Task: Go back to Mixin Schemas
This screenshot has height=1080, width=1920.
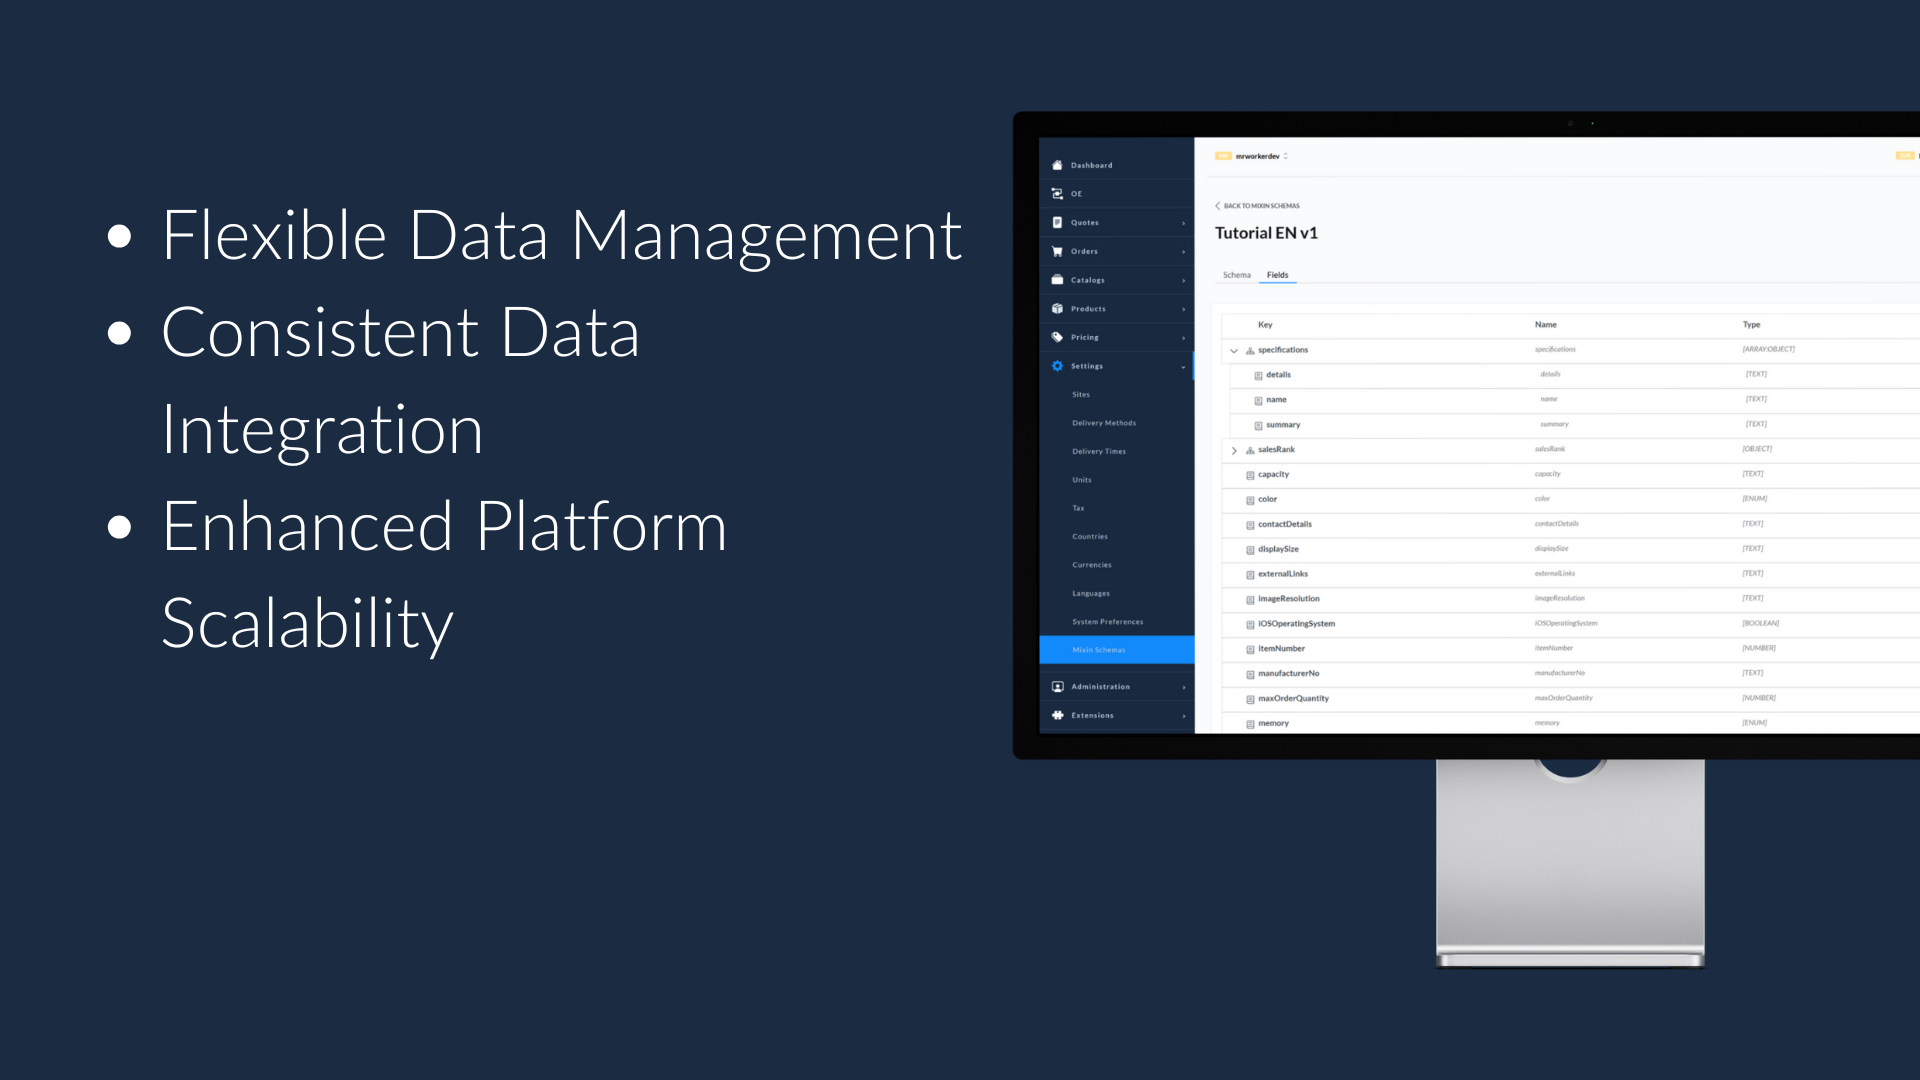Action: click(x=1258, y=206)
